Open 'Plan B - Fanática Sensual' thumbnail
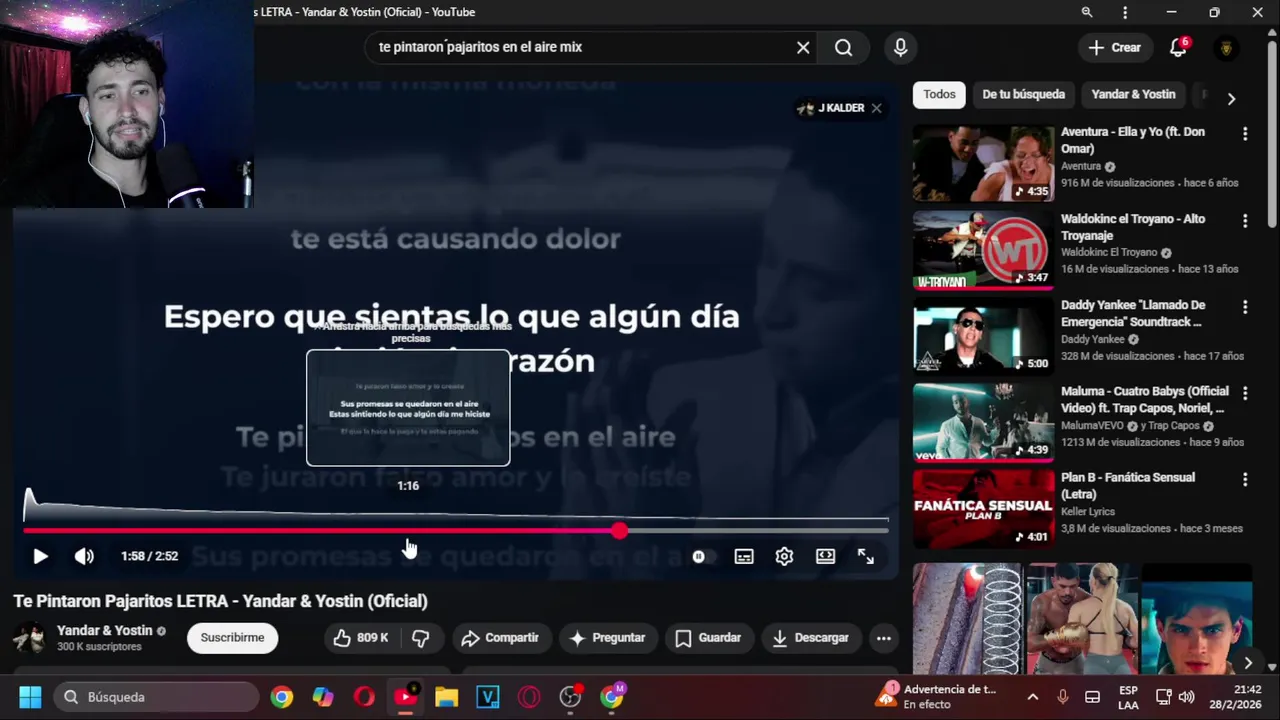 (984, 509)
